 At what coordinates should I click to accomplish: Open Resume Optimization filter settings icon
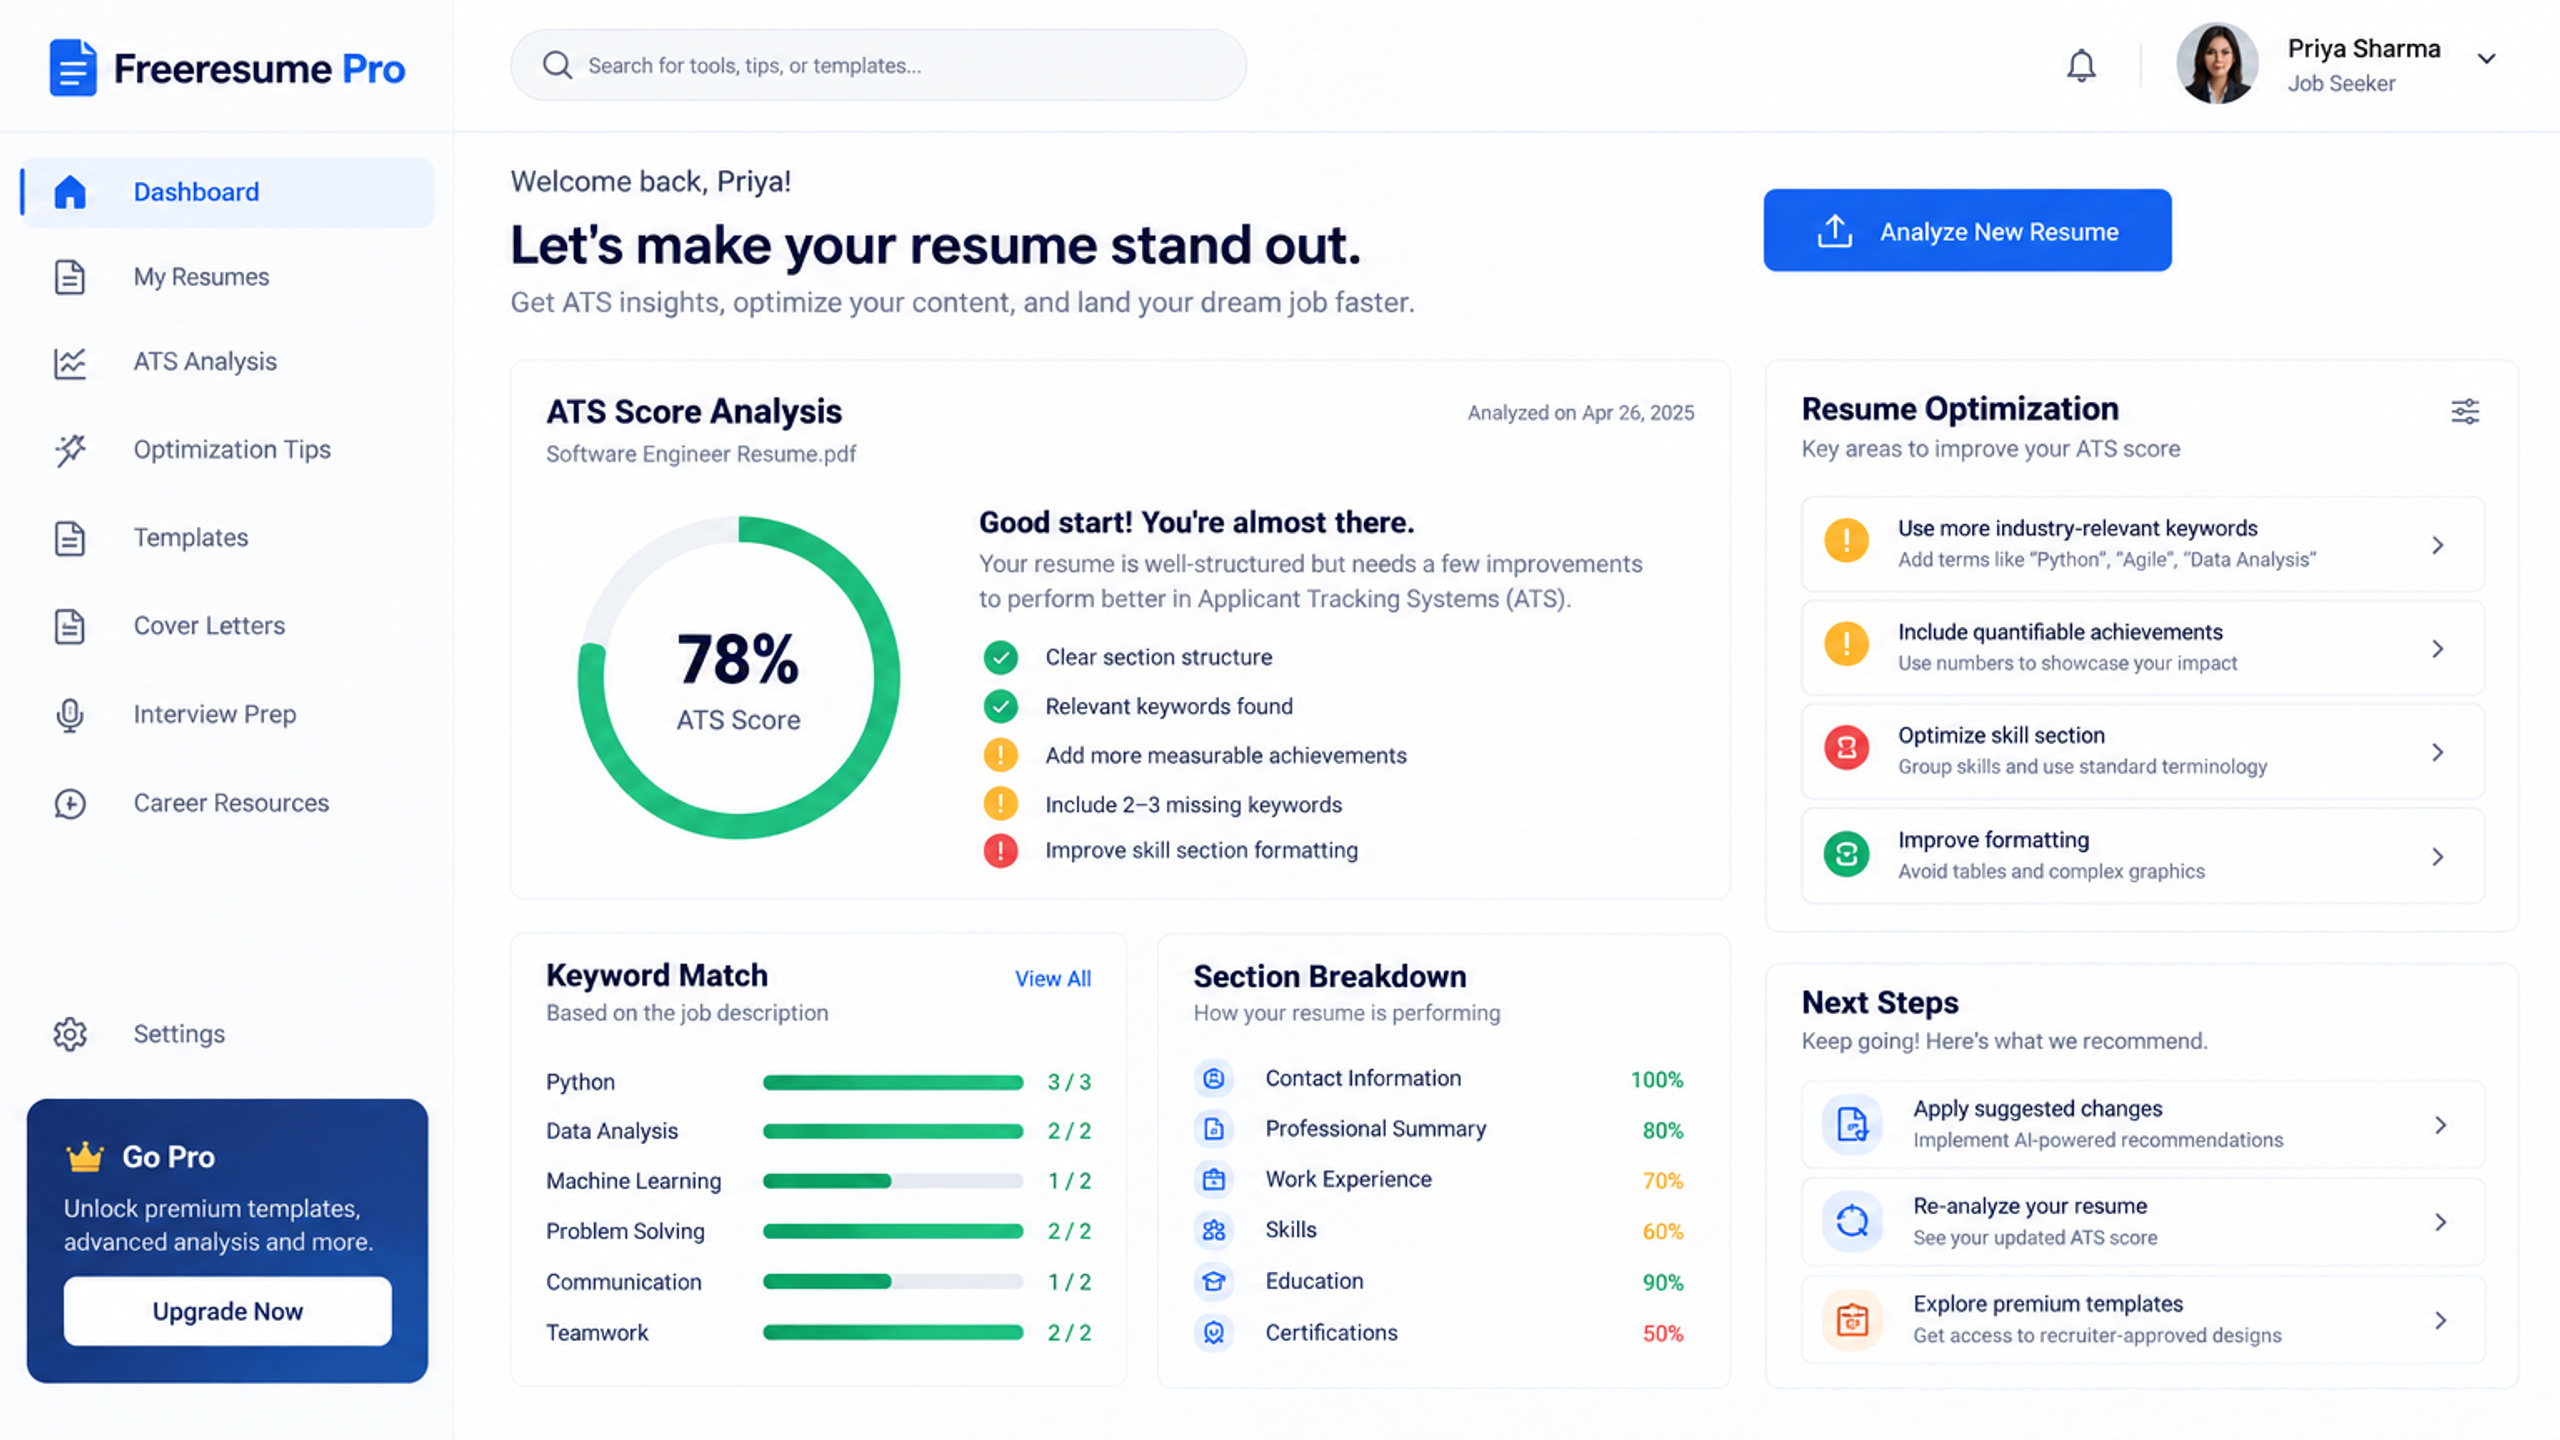2465,411
